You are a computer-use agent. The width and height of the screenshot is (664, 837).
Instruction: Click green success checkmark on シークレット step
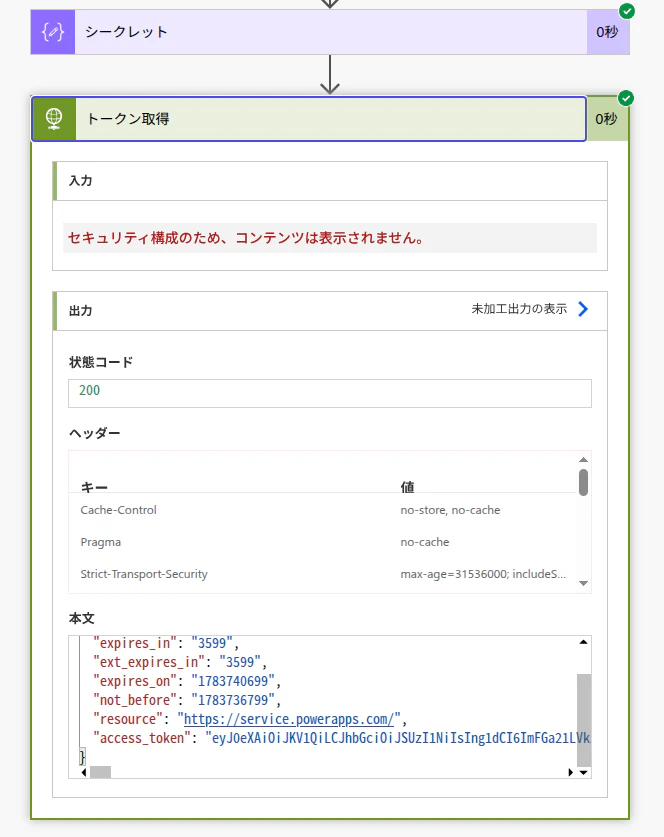tap(627, 11)
